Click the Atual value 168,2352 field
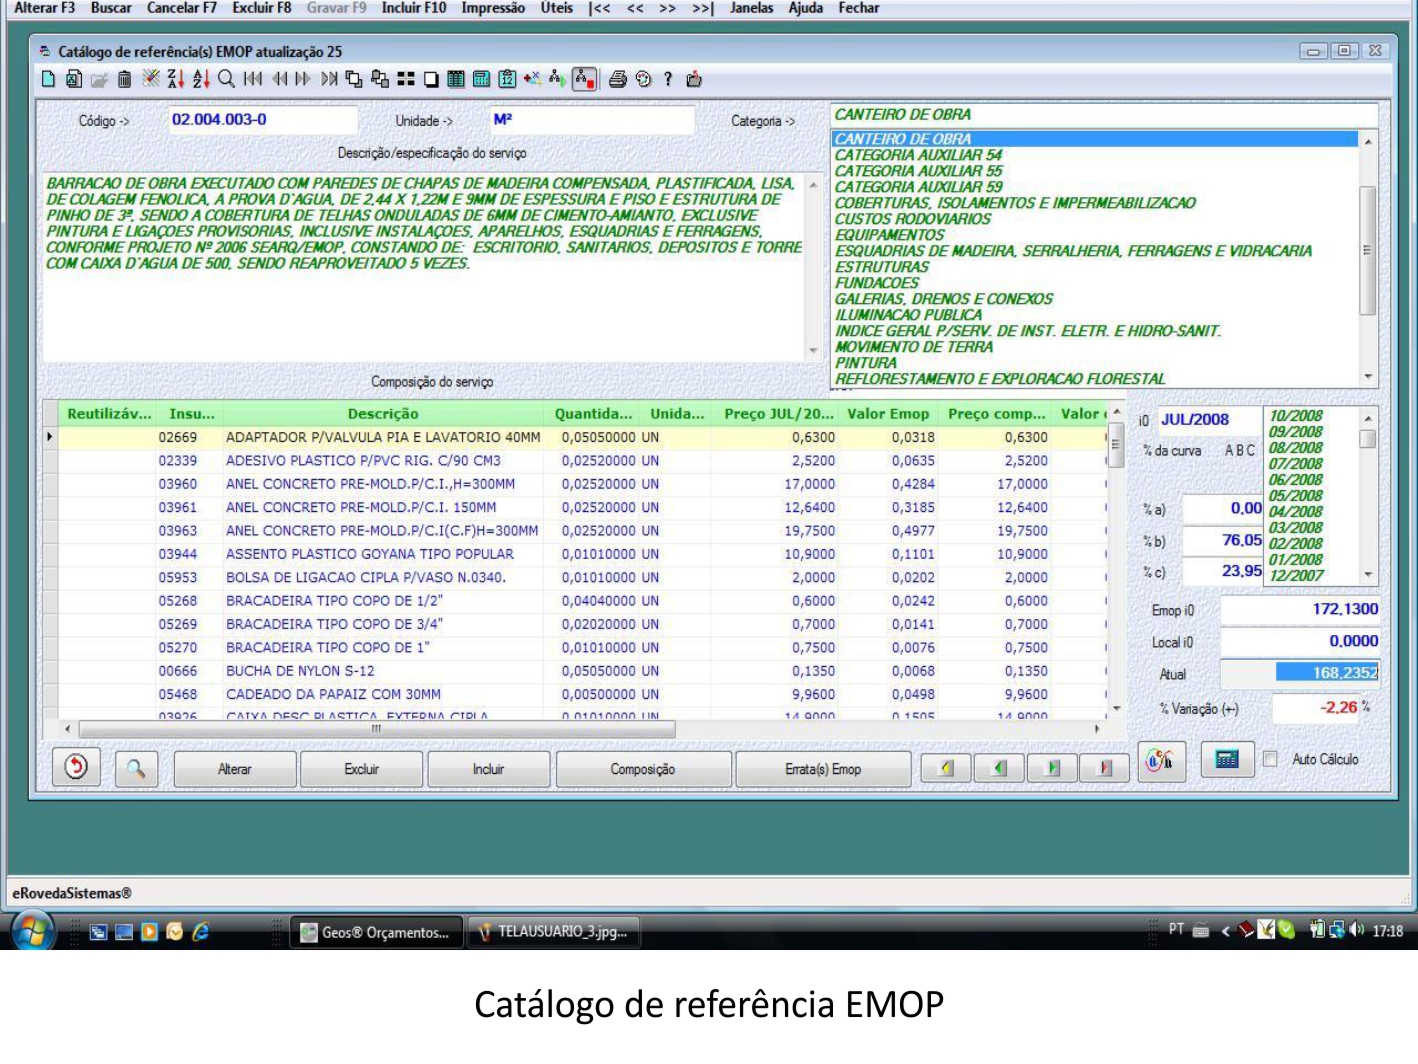1418x1064 pixels. click(1299, 673)
